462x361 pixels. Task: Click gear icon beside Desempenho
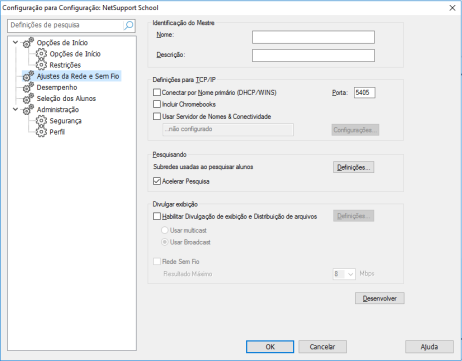click(x=28, y=87)
